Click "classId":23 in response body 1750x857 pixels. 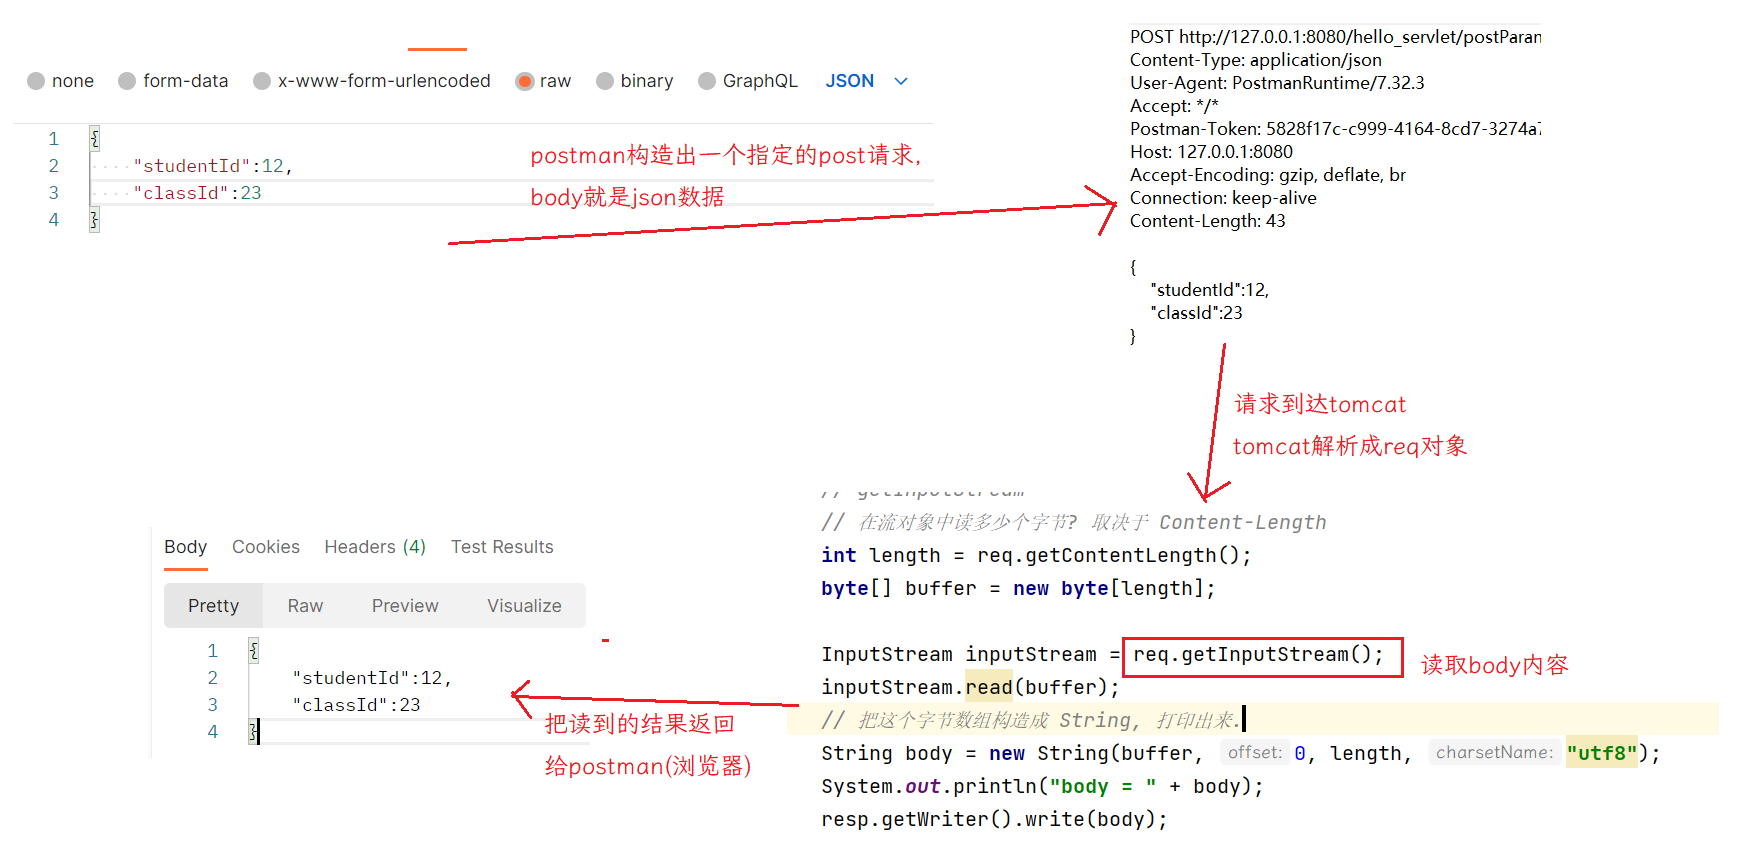click(356, 705)
